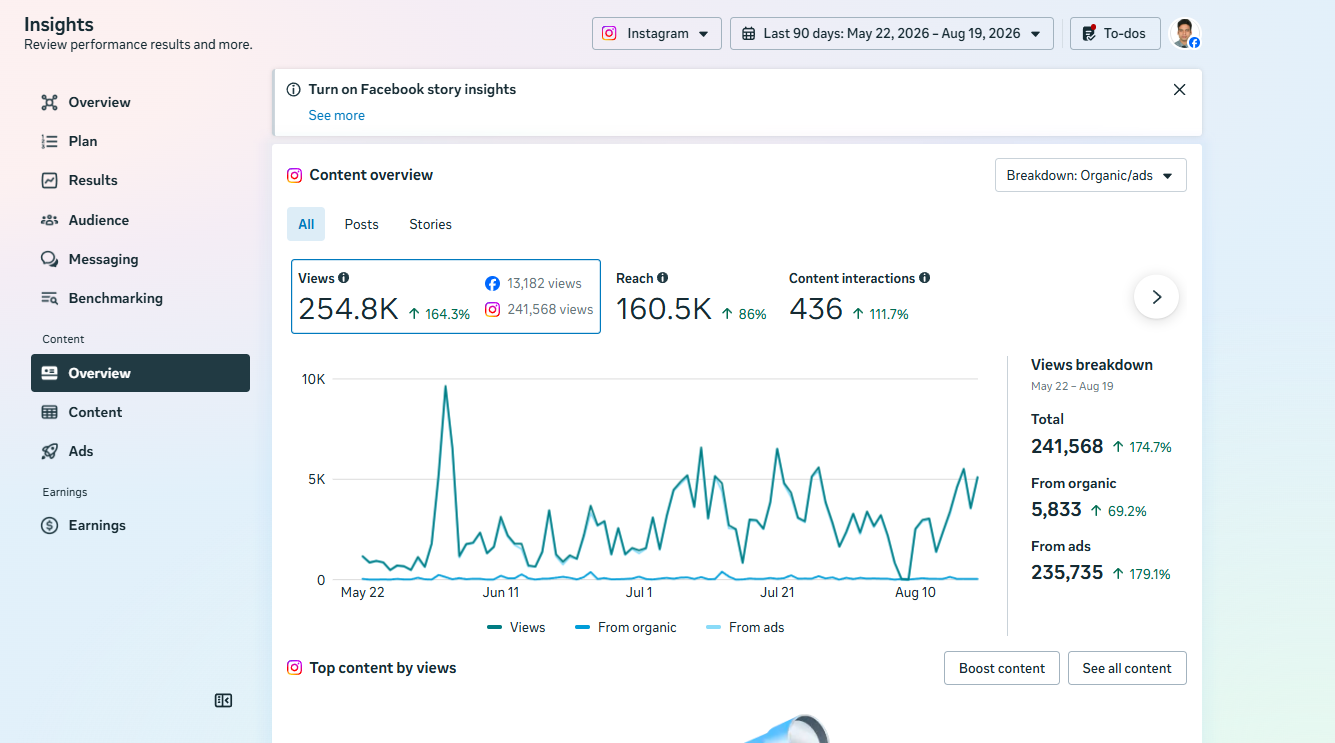Screen dimensions: 1335x743
Task: Select the highlighted Content Overview item
Action: click(140, 373)
